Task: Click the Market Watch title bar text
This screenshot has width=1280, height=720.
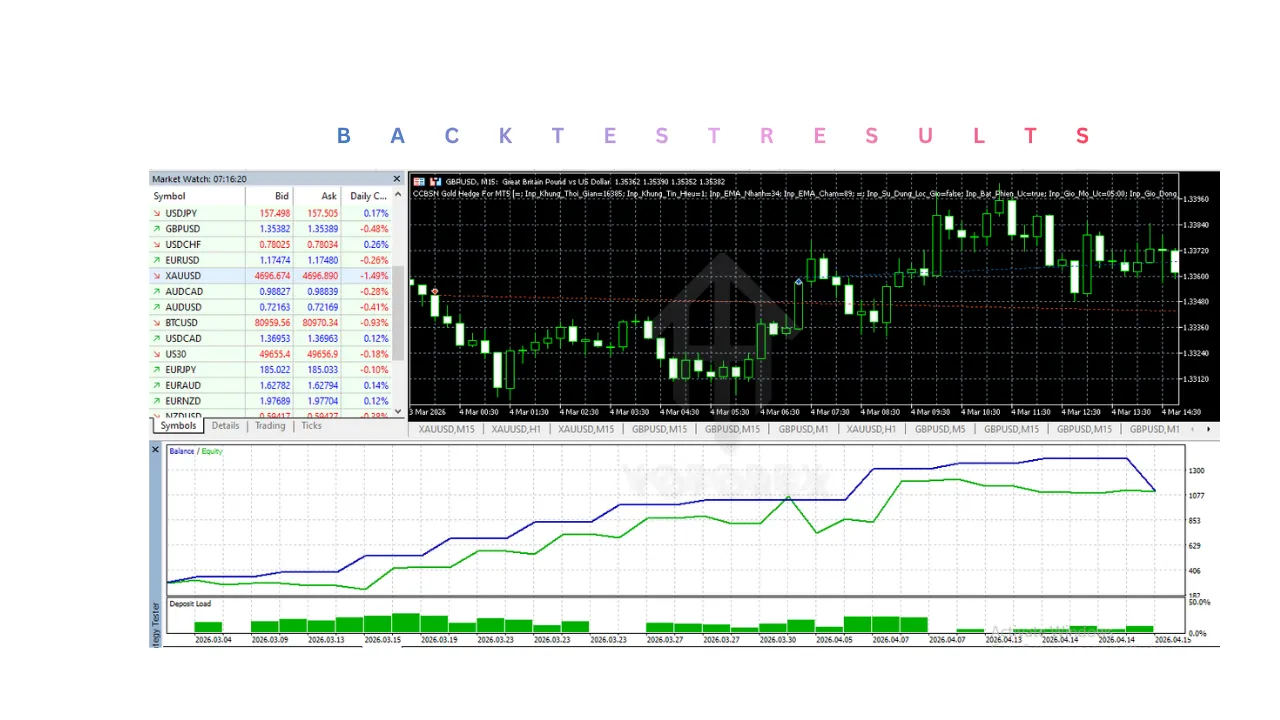Action: (199, 179)
